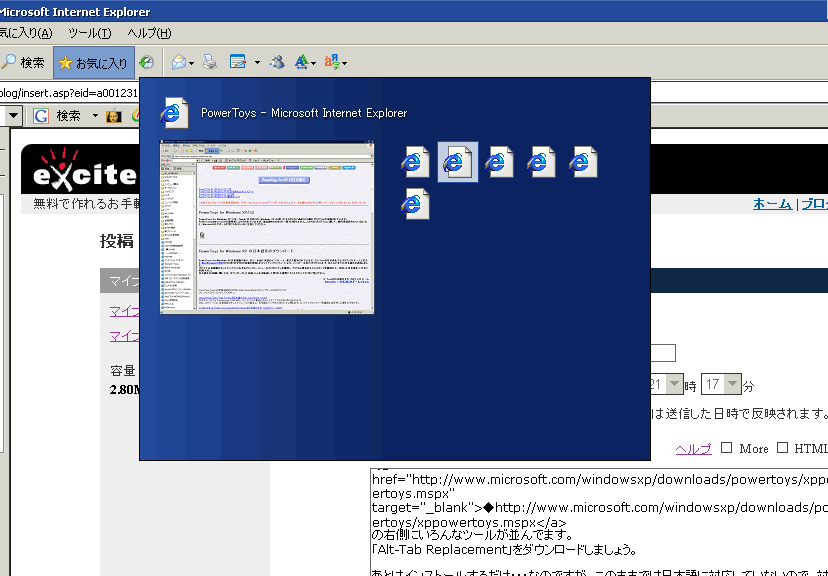Image resolution: width=828 pixels, height=576 pixels.
Task: Open the minute dropdown showing 17
Action: pos(732,384)
